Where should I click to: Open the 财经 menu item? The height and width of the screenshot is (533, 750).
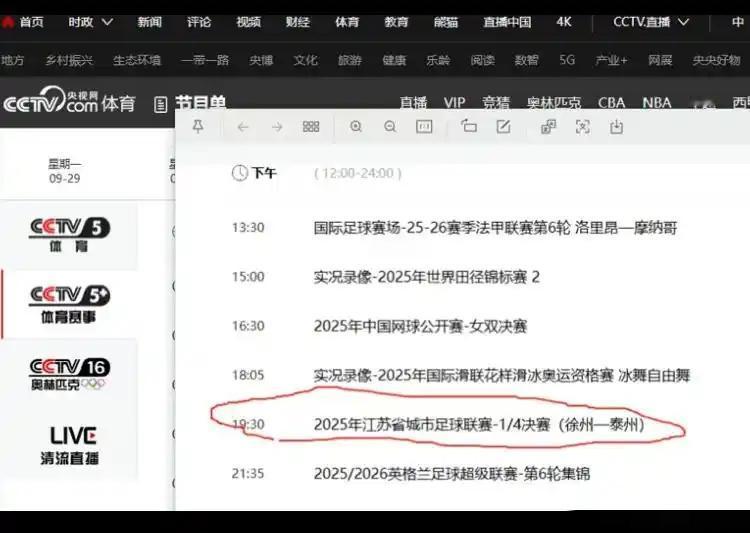298,22
